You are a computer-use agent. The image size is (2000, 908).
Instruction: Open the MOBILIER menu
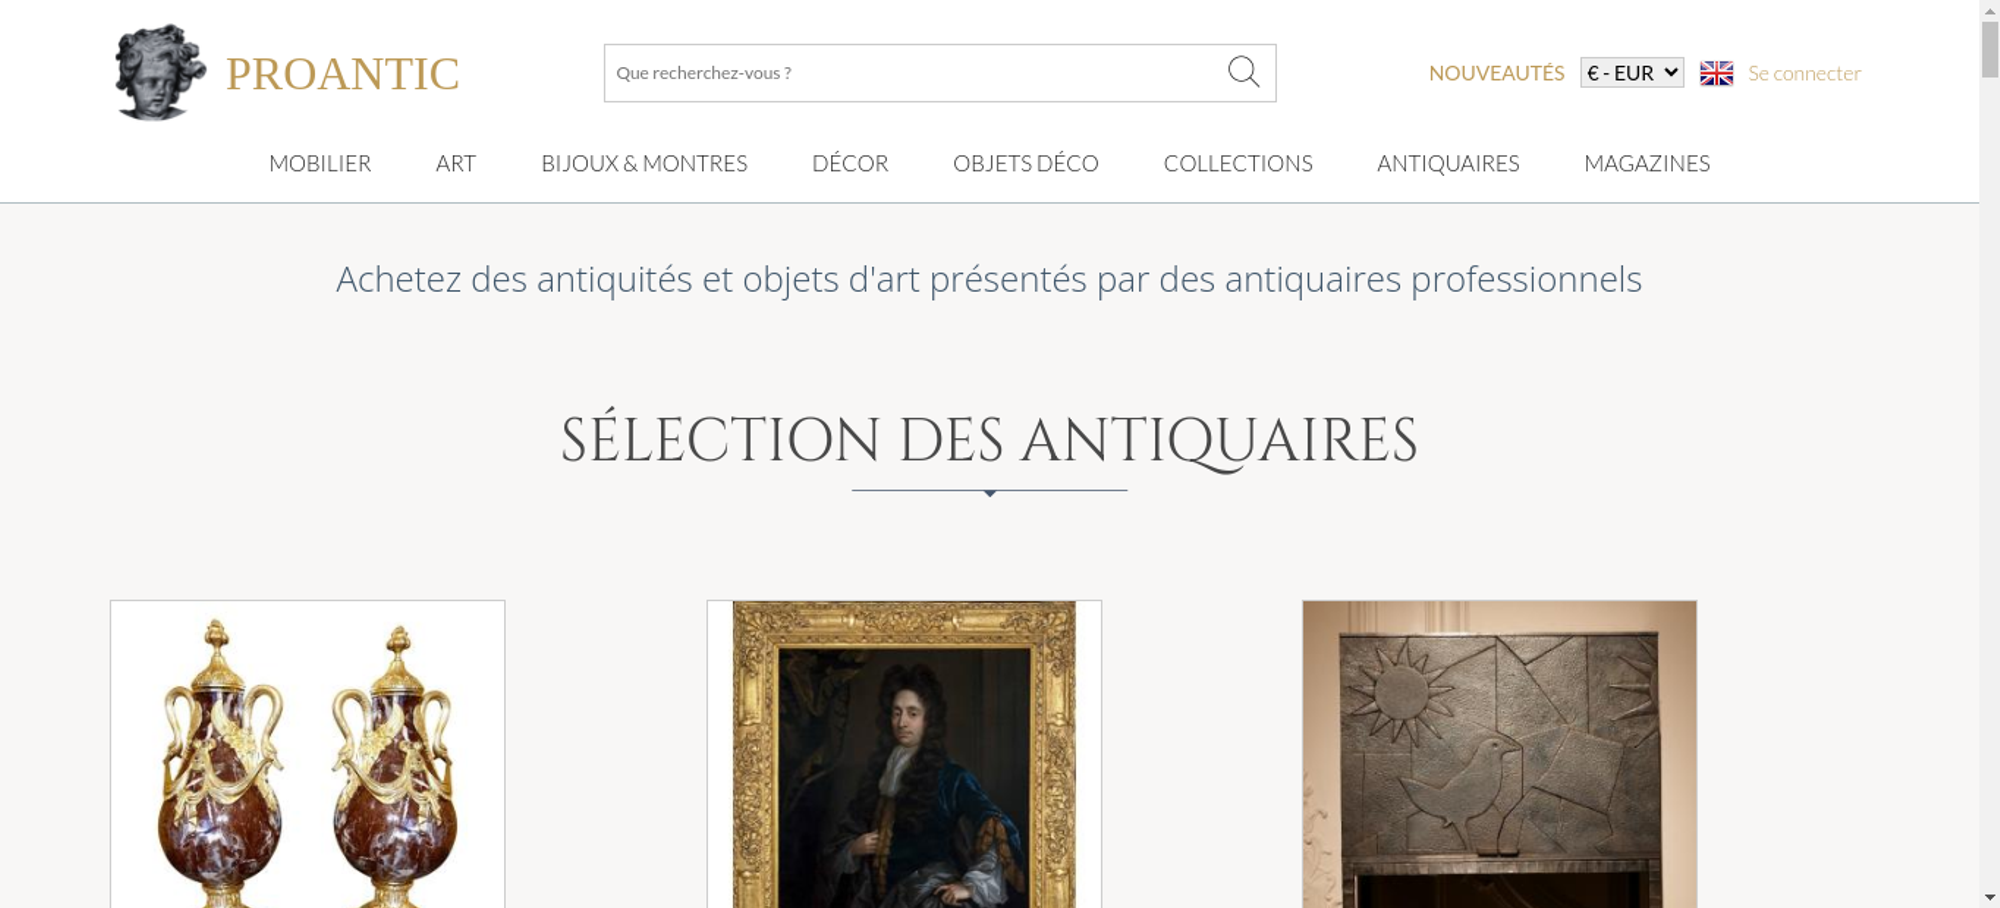click(x=320, y=163)
